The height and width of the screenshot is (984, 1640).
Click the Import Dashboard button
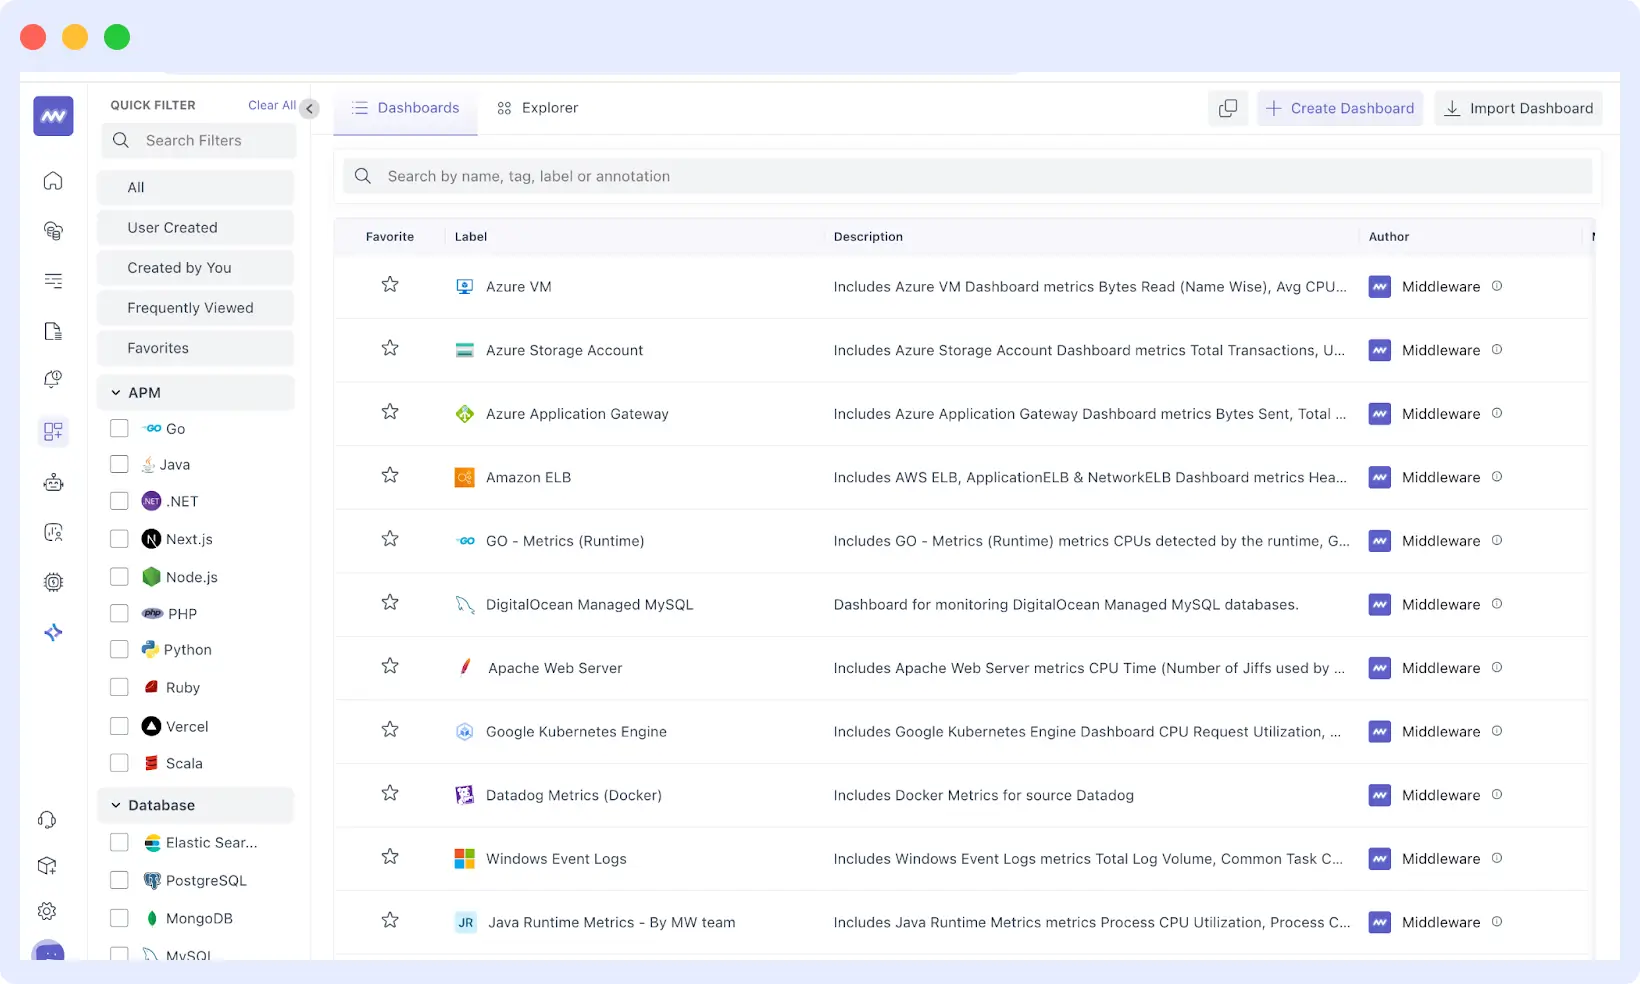coord(1518,108)
